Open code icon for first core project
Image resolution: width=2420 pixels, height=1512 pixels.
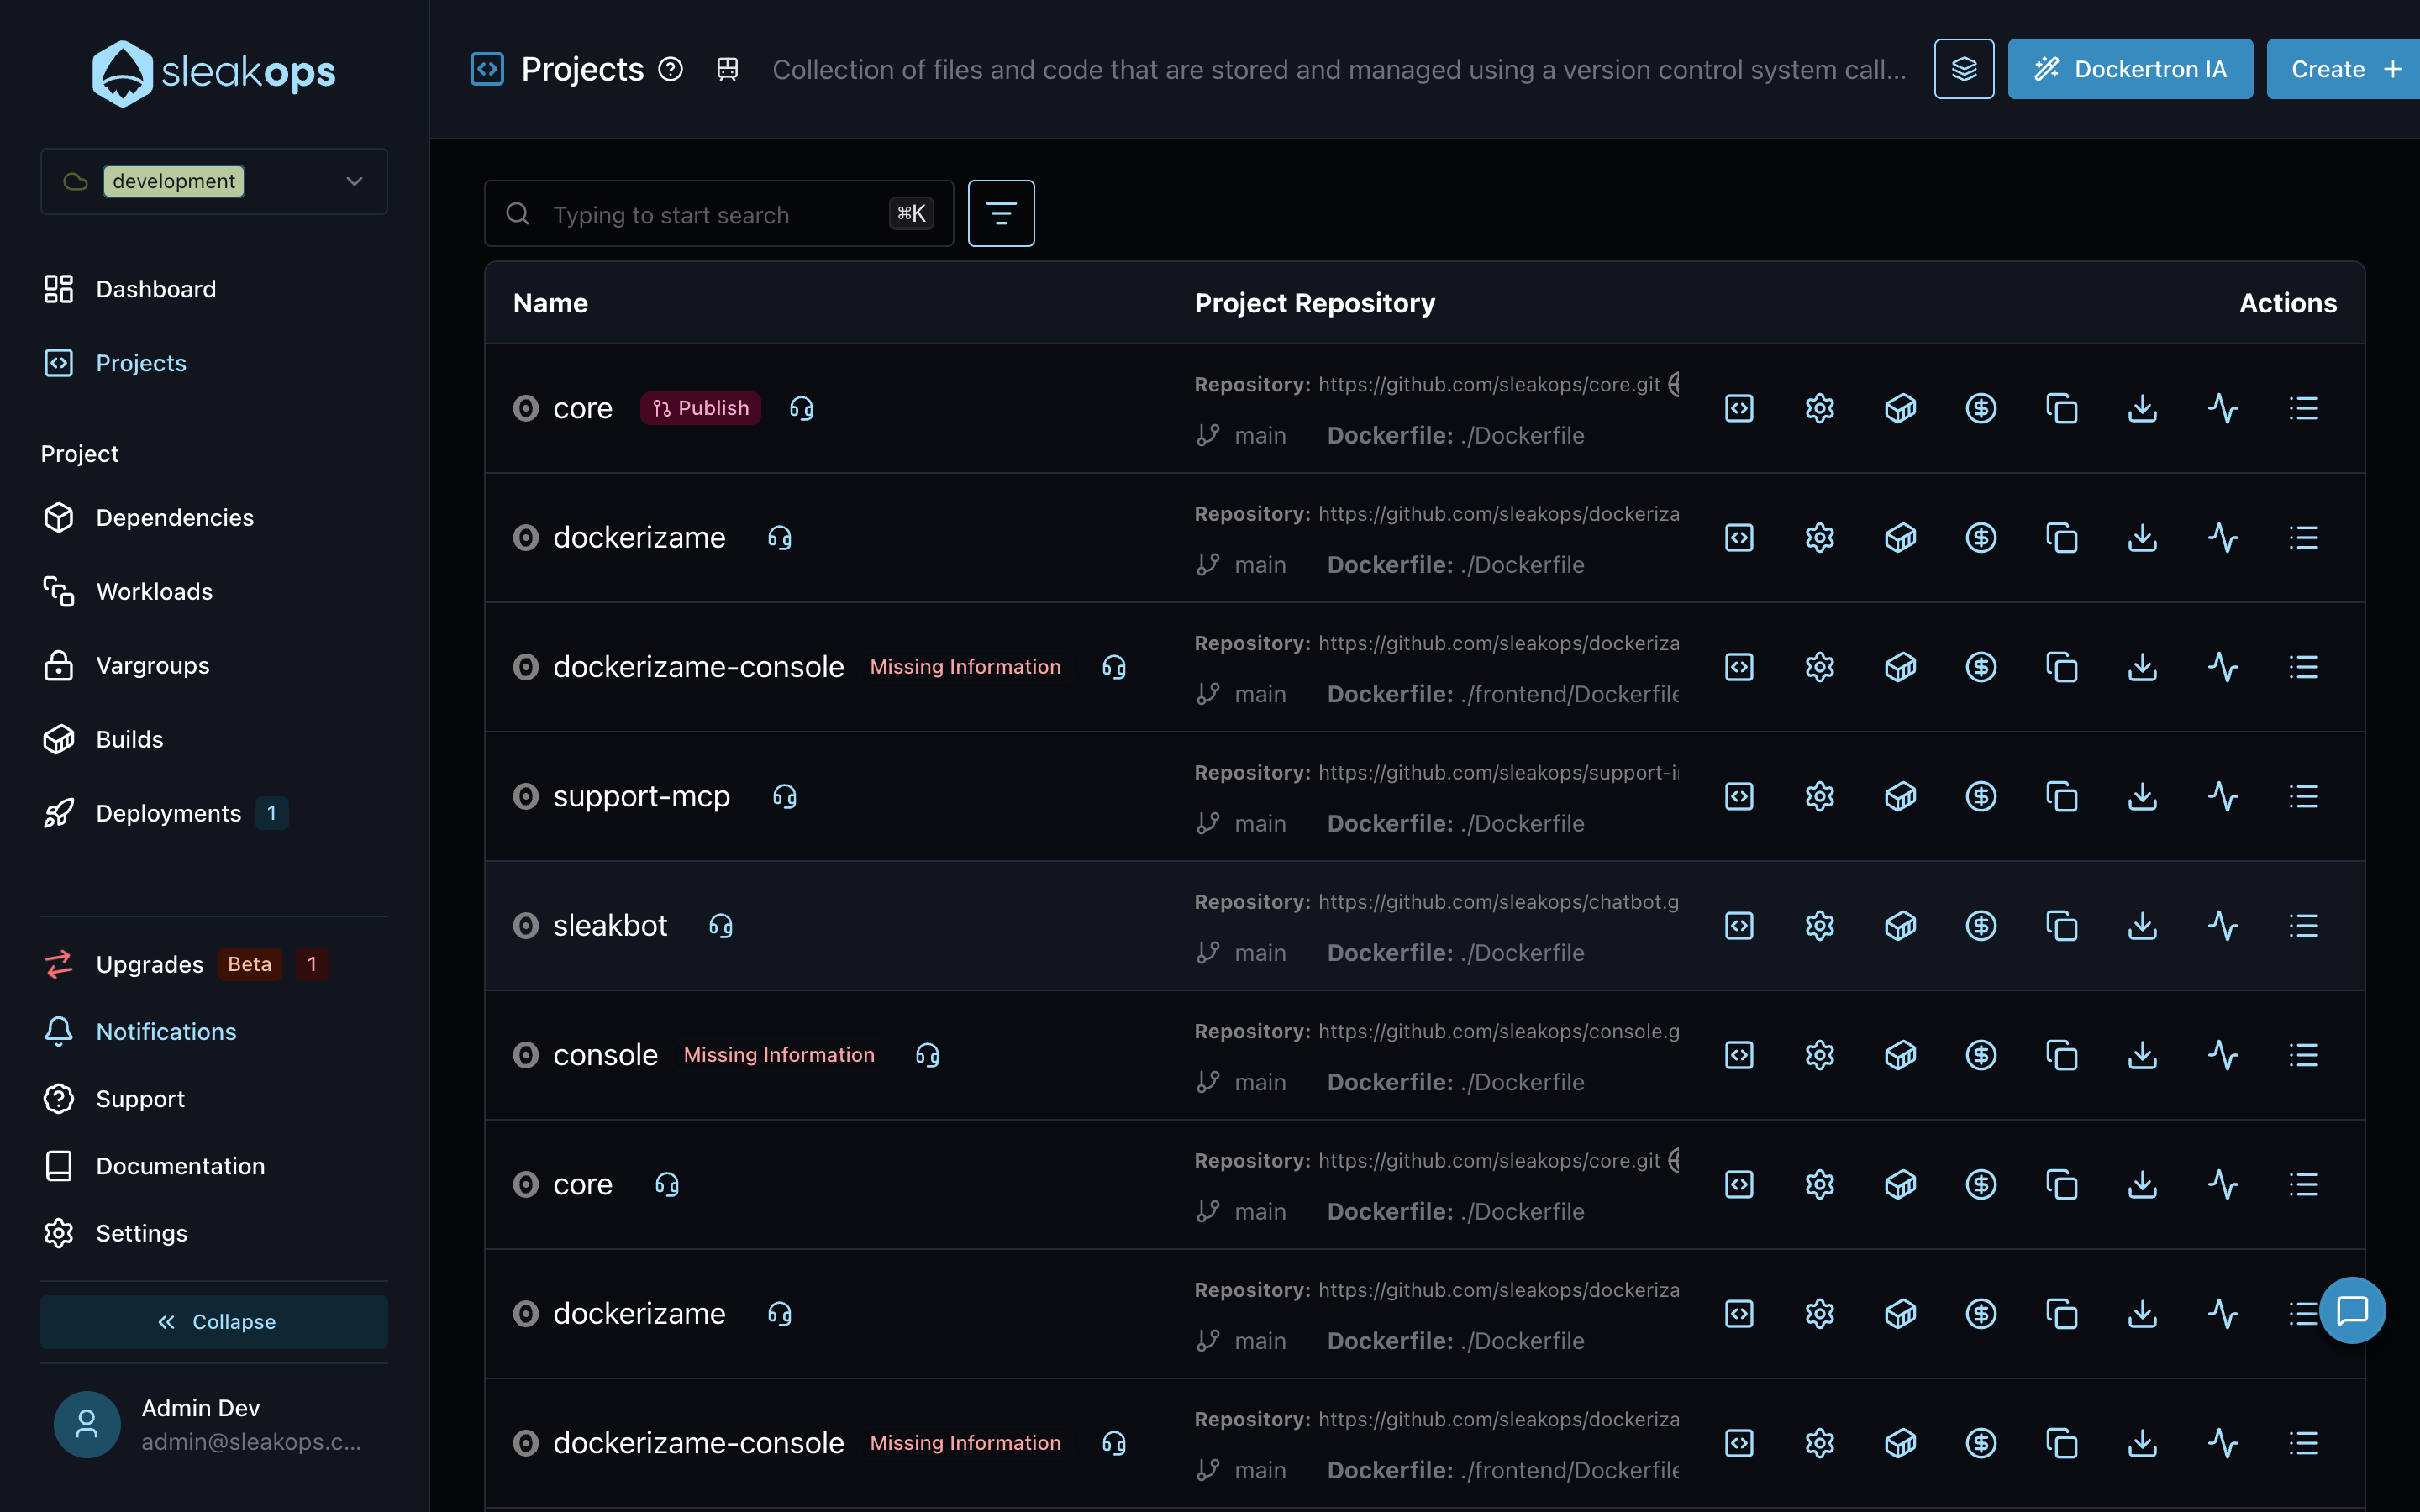click(1739, 408)
